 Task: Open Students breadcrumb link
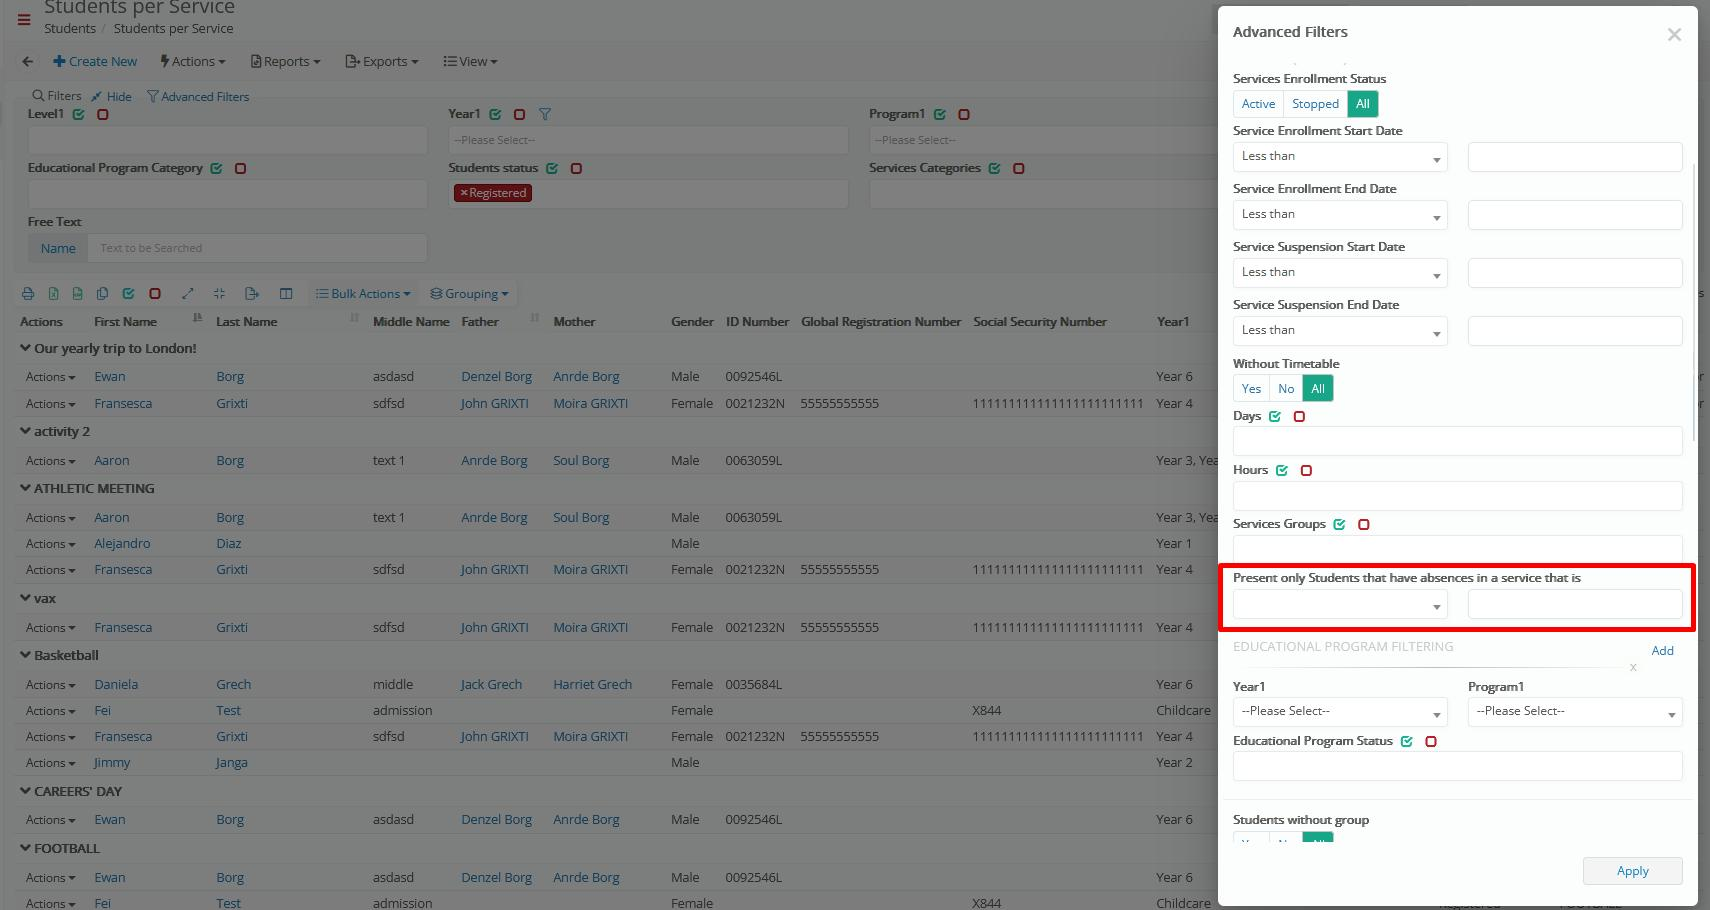tap(70, 29)
